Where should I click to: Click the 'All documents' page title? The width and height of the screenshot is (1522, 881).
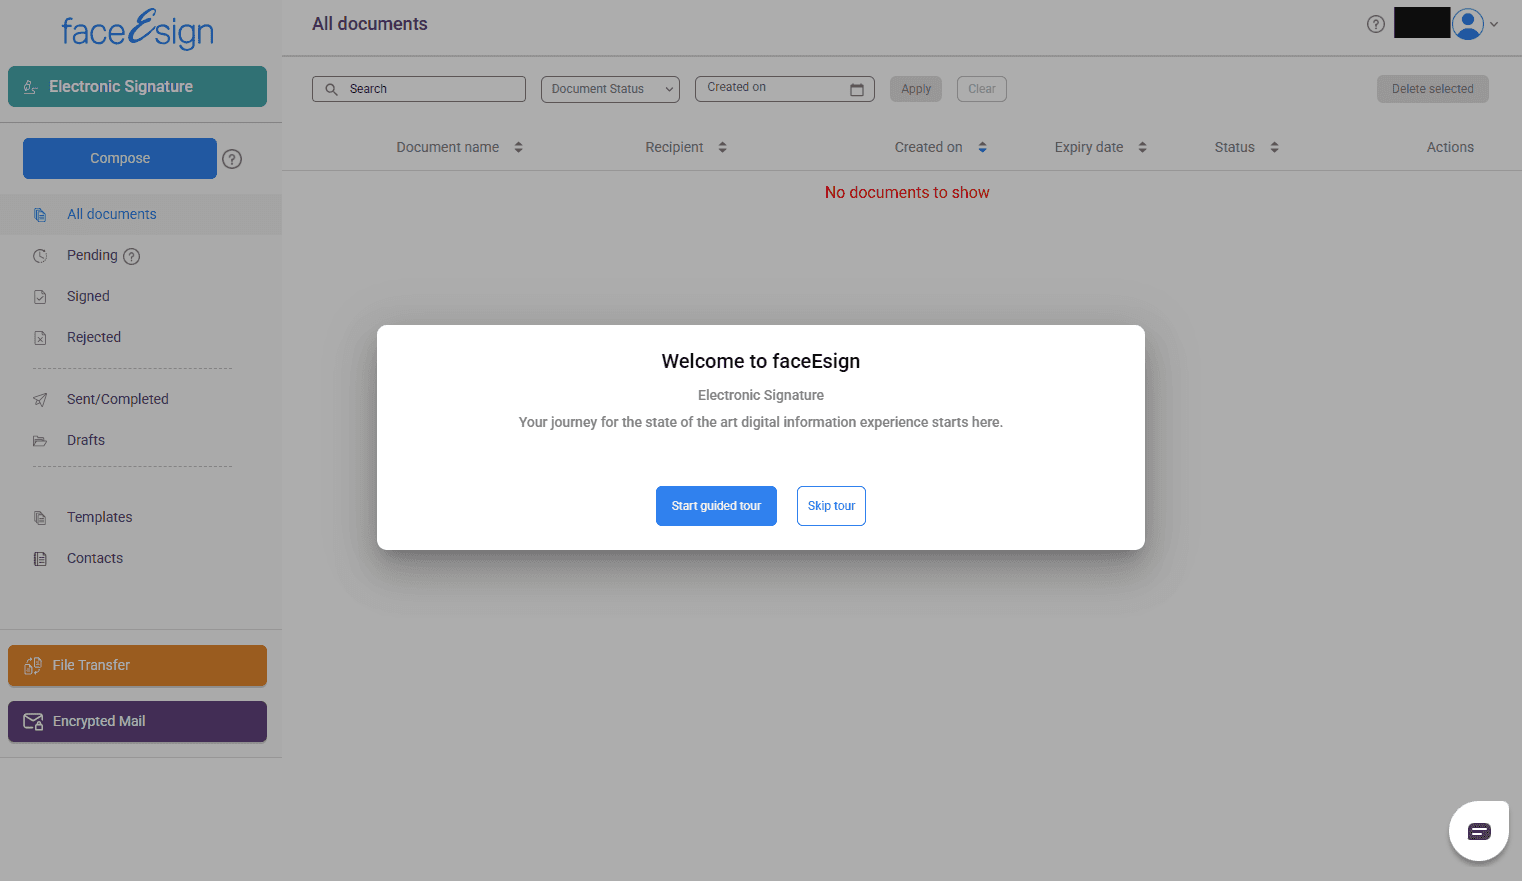tap(370, 24)
